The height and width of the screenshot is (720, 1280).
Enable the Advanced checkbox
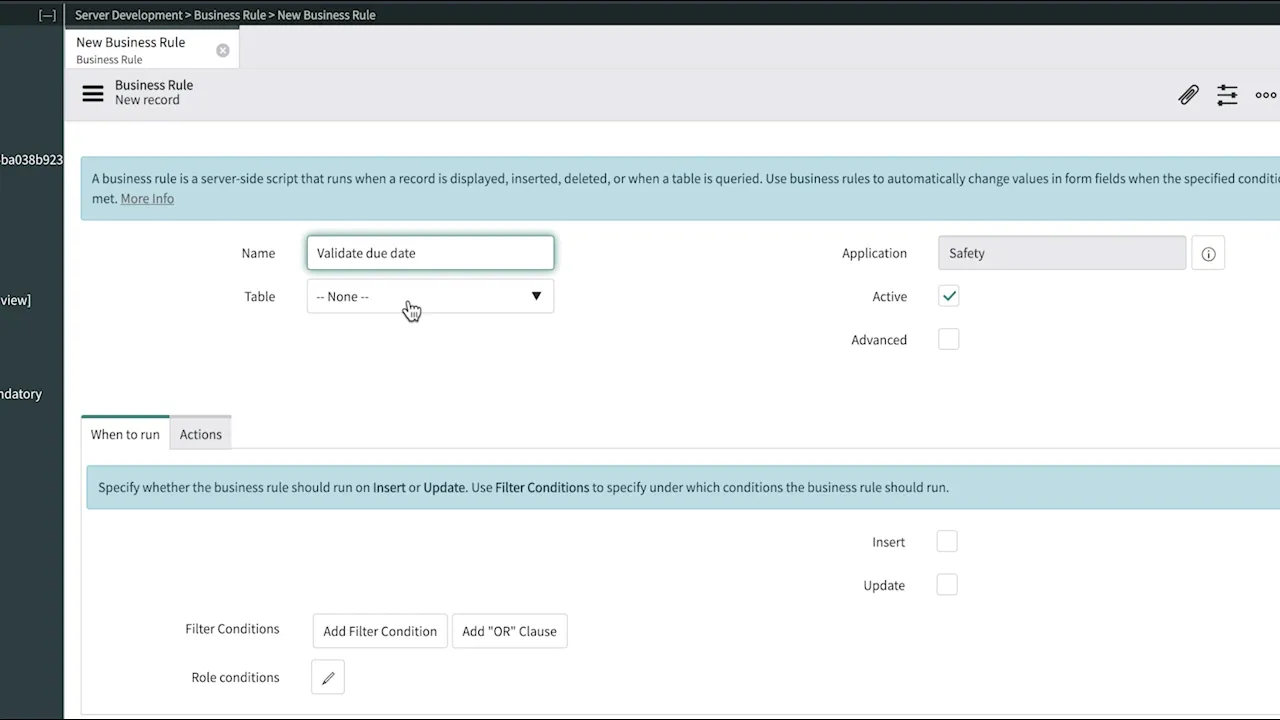[948, 339]
